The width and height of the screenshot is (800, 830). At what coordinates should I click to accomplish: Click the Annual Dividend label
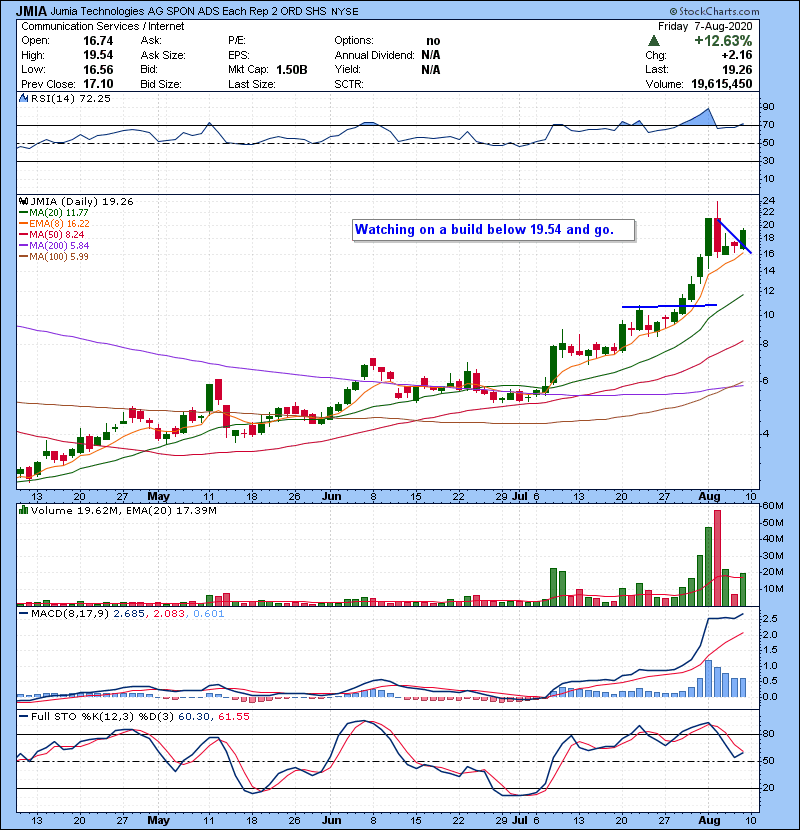374,55
